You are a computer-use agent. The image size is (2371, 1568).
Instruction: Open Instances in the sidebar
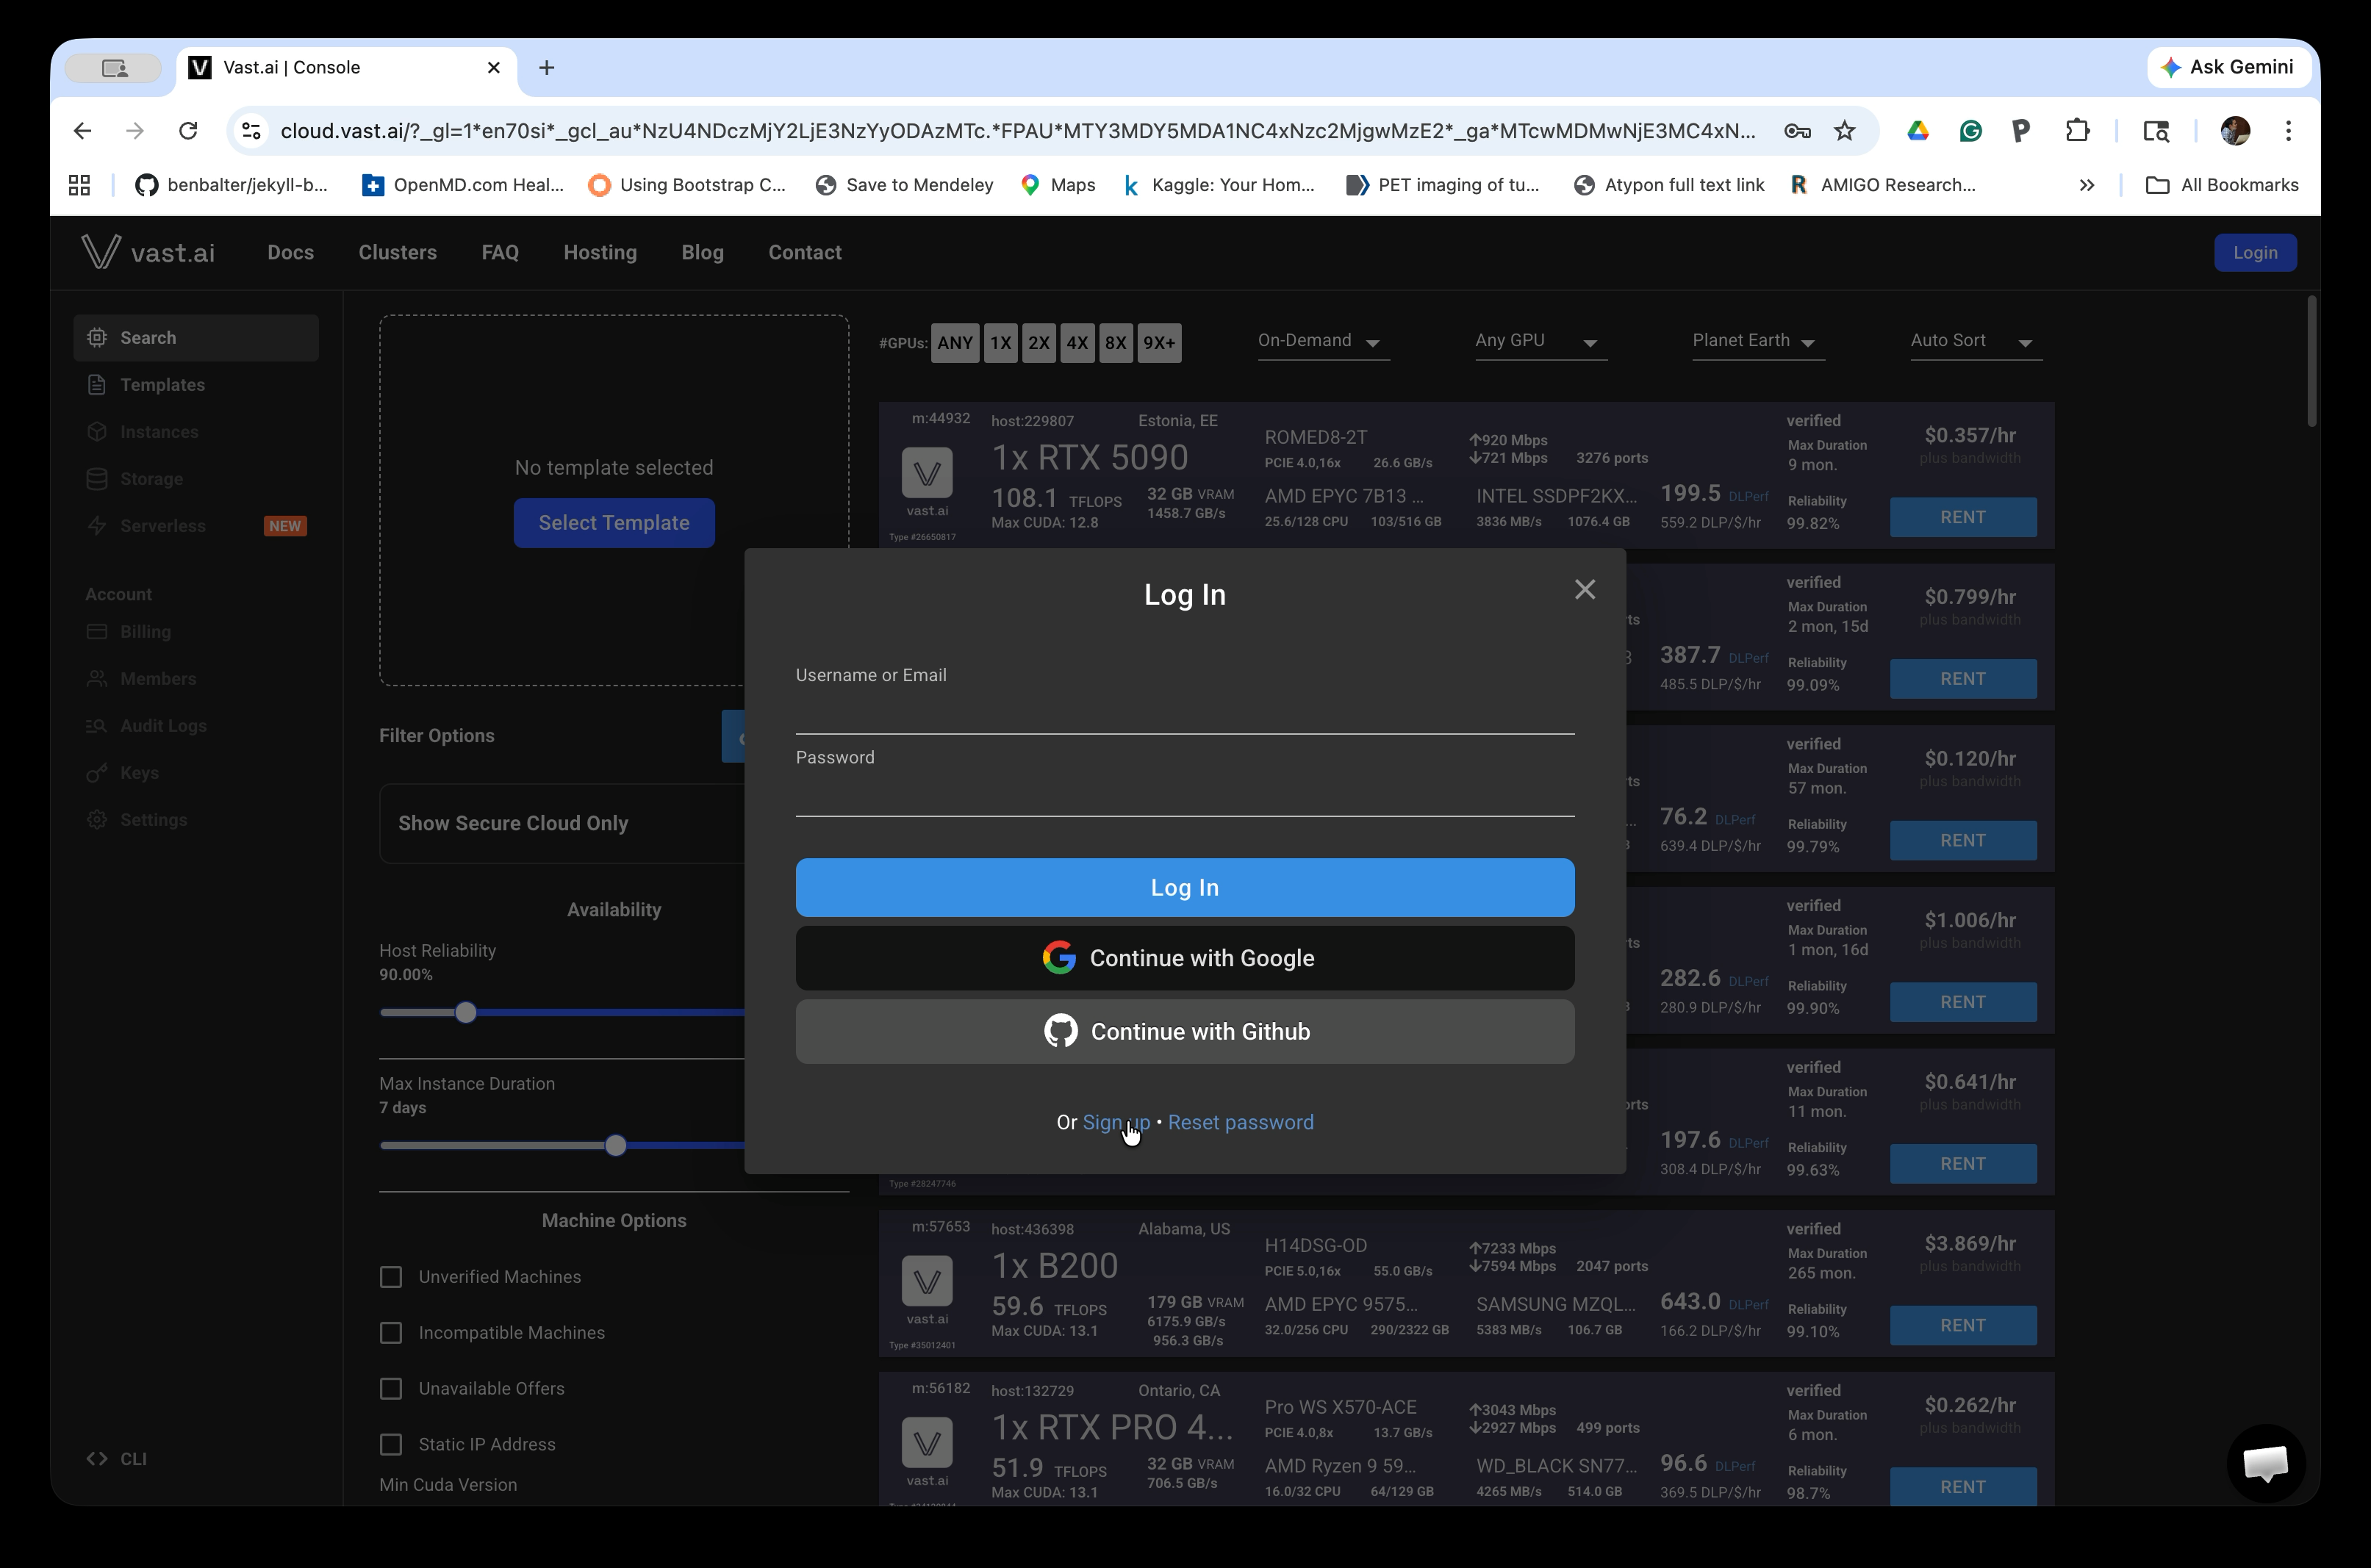point(196,432)
